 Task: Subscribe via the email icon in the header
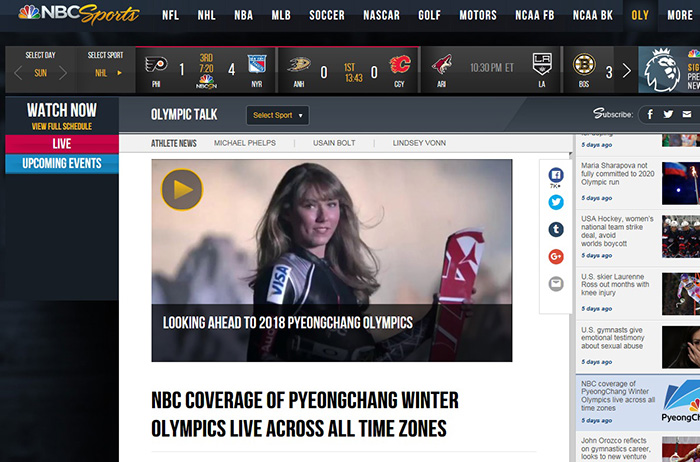coord(687,114)
